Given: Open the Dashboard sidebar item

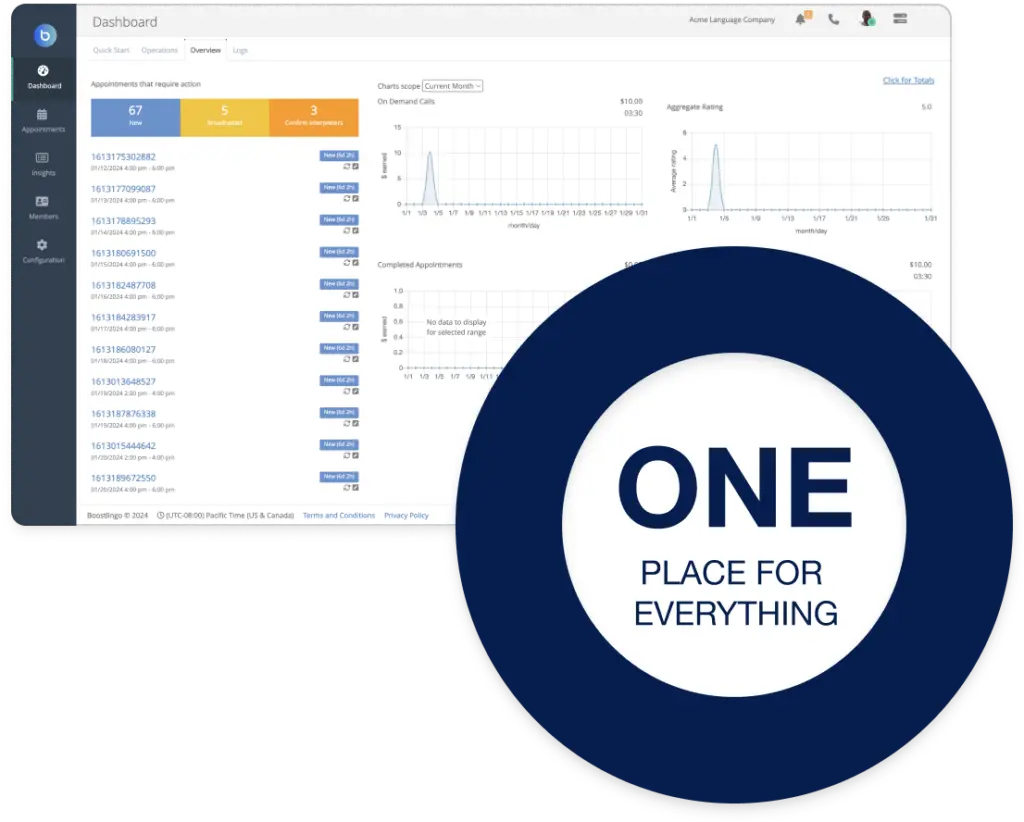Looking at the screenshot, I should click(x=44, y=77).
